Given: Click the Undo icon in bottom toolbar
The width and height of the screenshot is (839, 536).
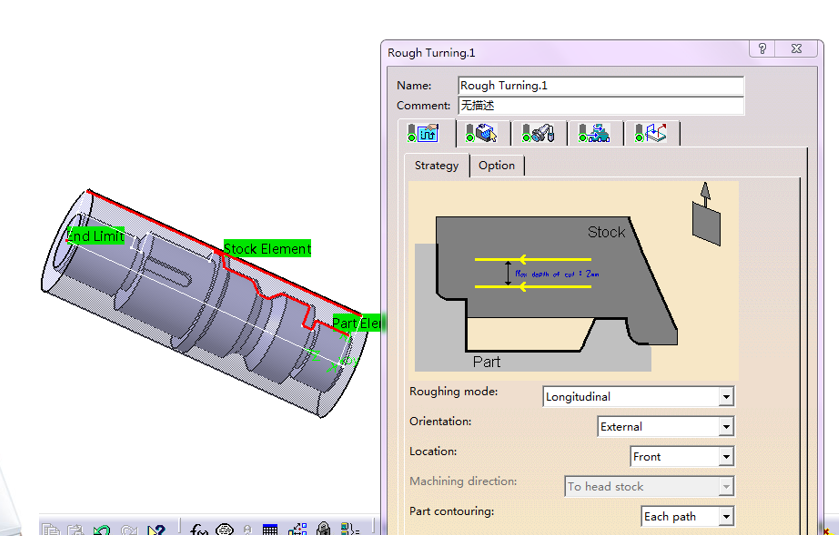Looking at the screenshot, I should tap(102, 529).
